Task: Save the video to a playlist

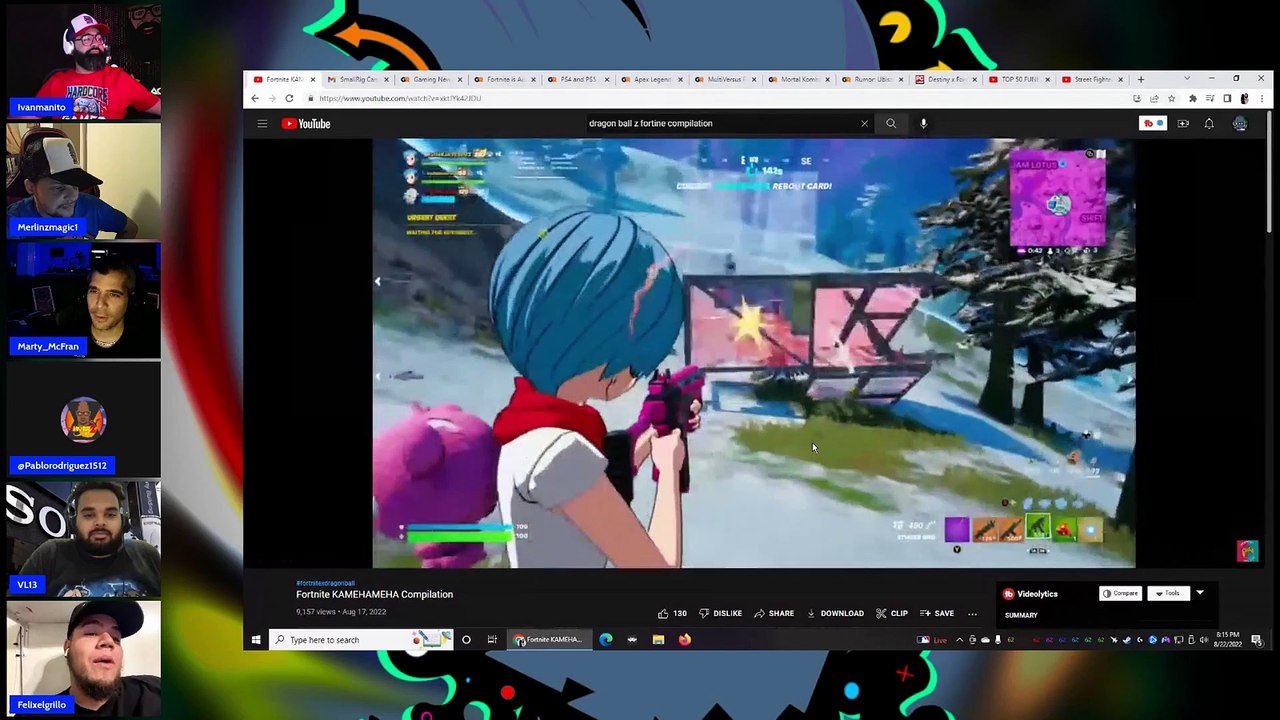Action: tap(936, 613)
